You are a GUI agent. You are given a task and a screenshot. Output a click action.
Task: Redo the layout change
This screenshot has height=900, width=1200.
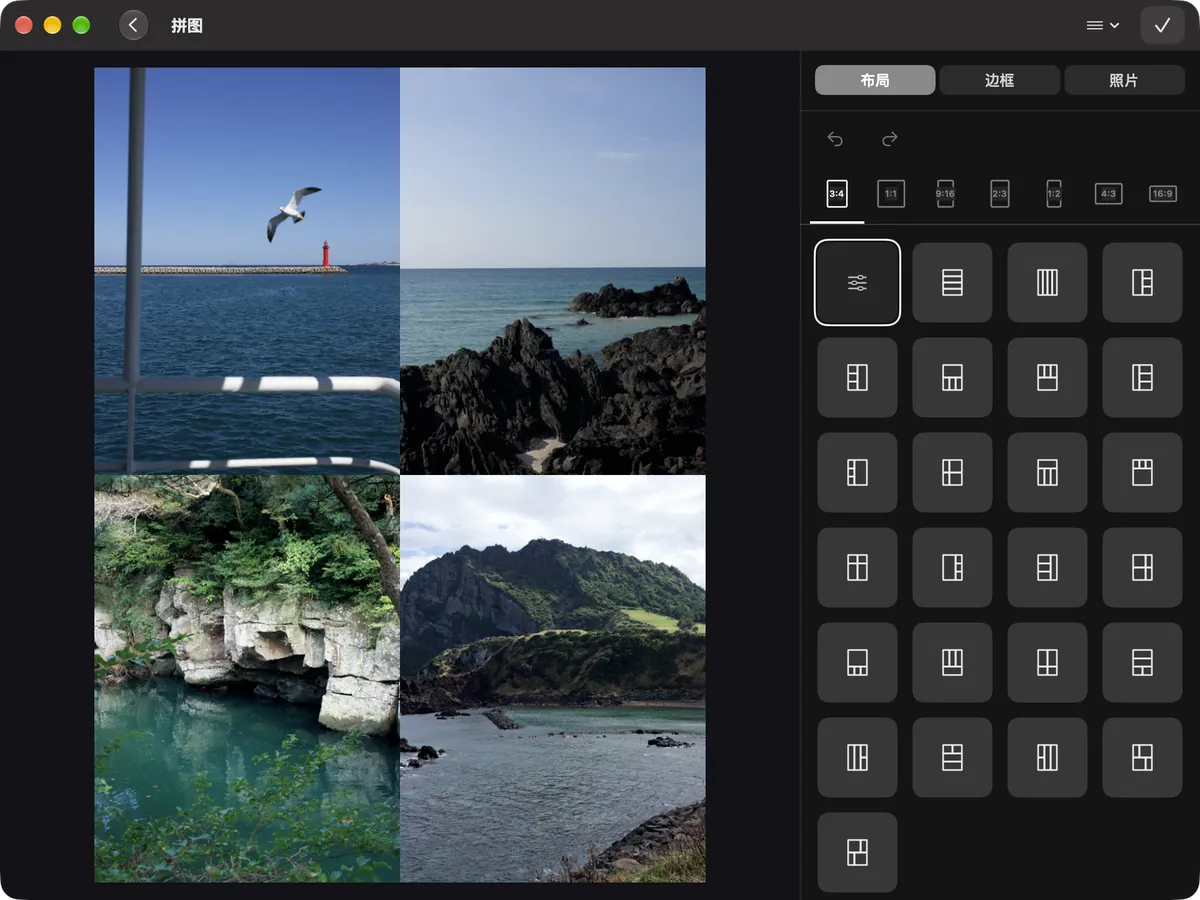coord(890,139)
